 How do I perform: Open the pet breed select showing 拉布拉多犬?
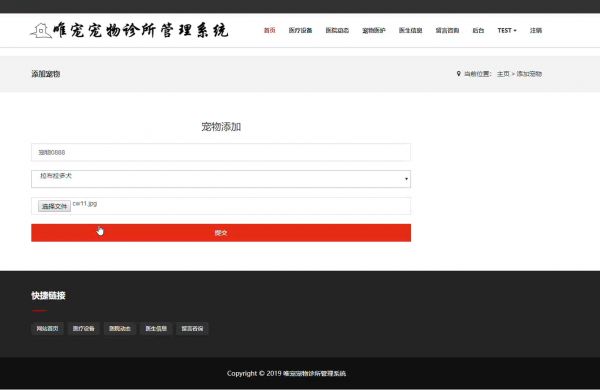tap(221, 179)
